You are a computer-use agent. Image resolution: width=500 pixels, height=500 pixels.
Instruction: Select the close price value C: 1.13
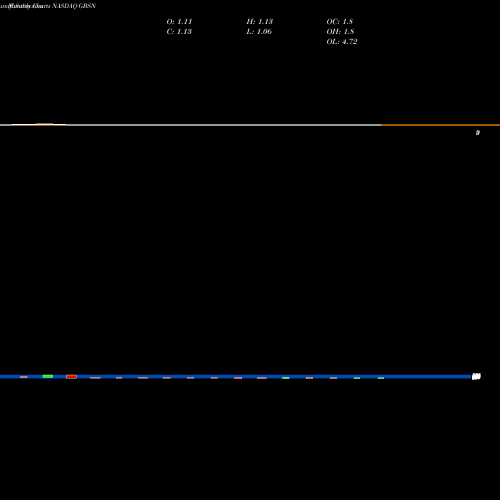pos(179,32)
